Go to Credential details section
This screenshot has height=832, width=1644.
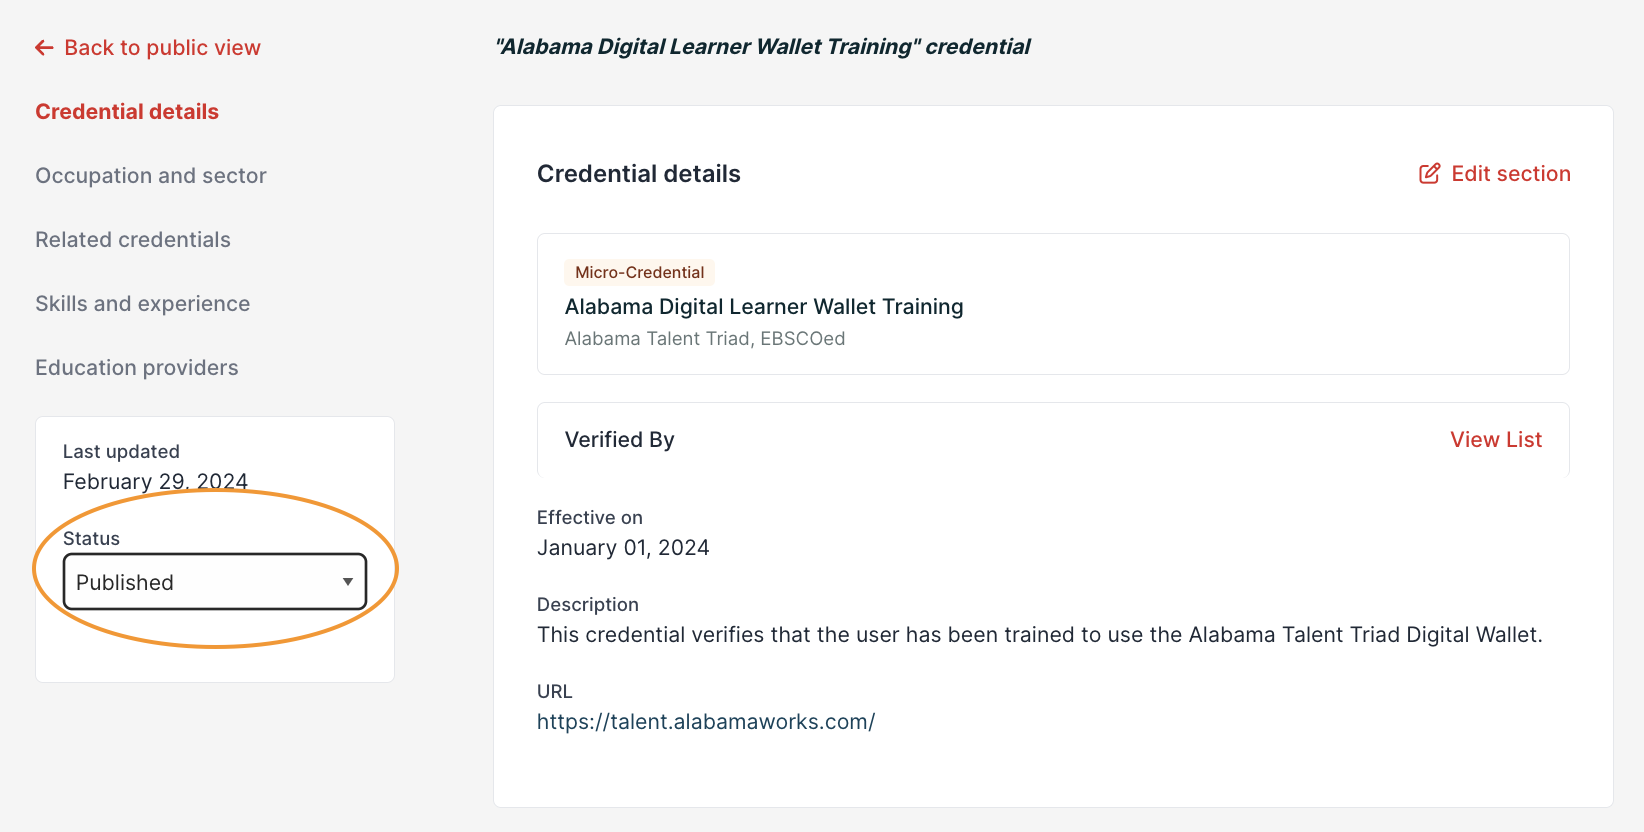127,112
